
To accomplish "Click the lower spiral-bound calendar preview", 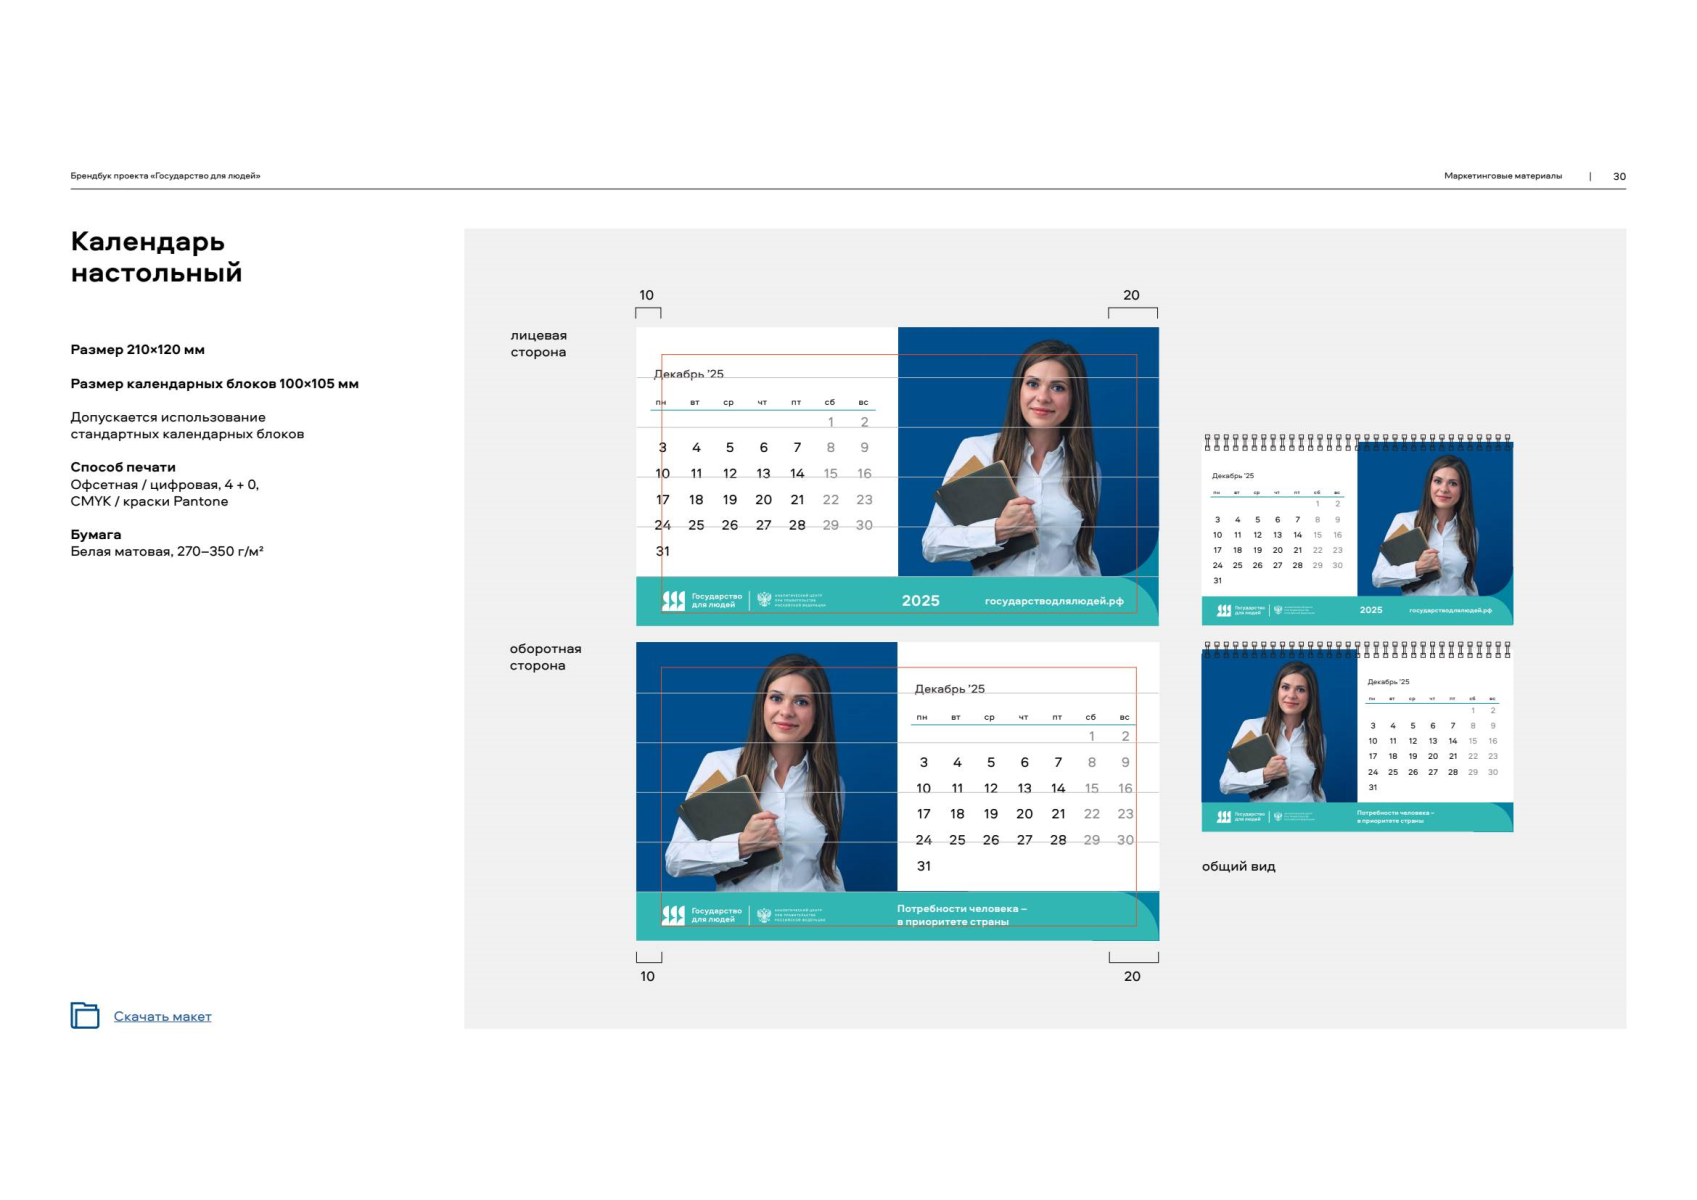I will pyautogui.click(x=1357, y=738).
